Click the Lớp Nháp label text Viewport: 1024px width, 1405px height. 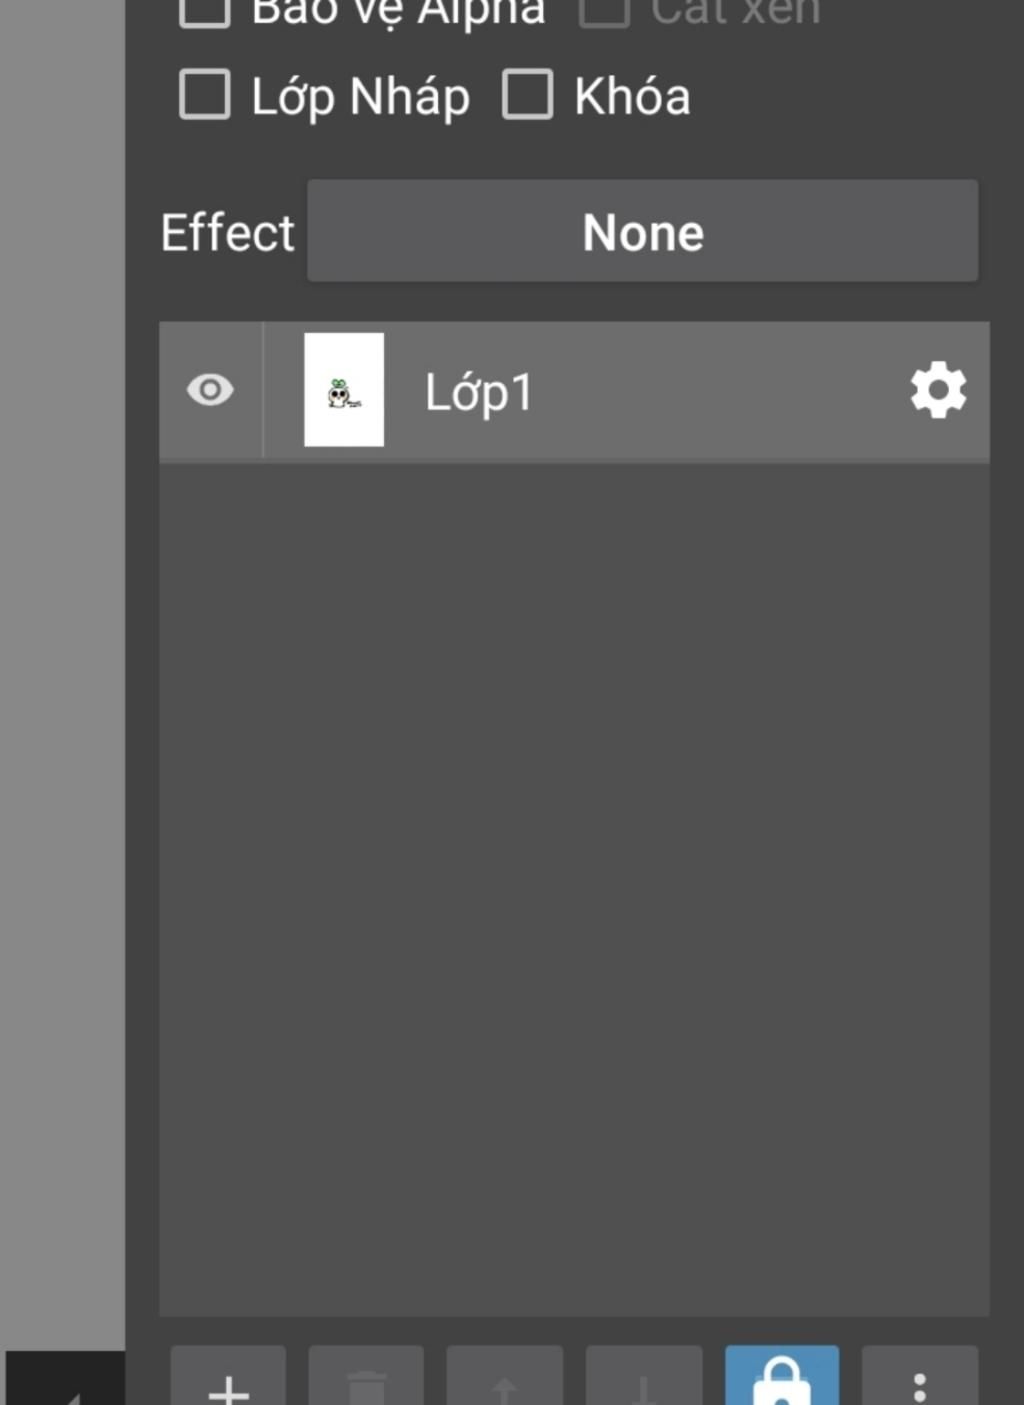tap(360, 97)
